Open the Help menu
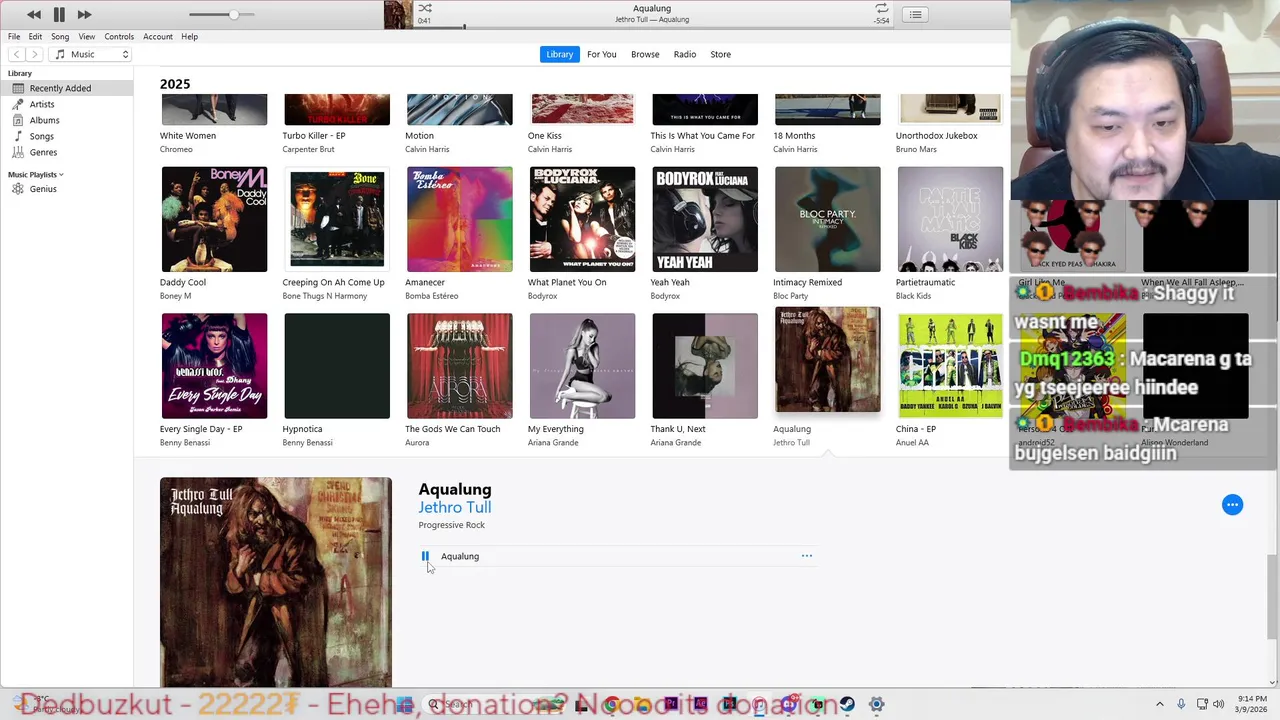Screen dimensions: 1280x720 [x=189, y=37]
